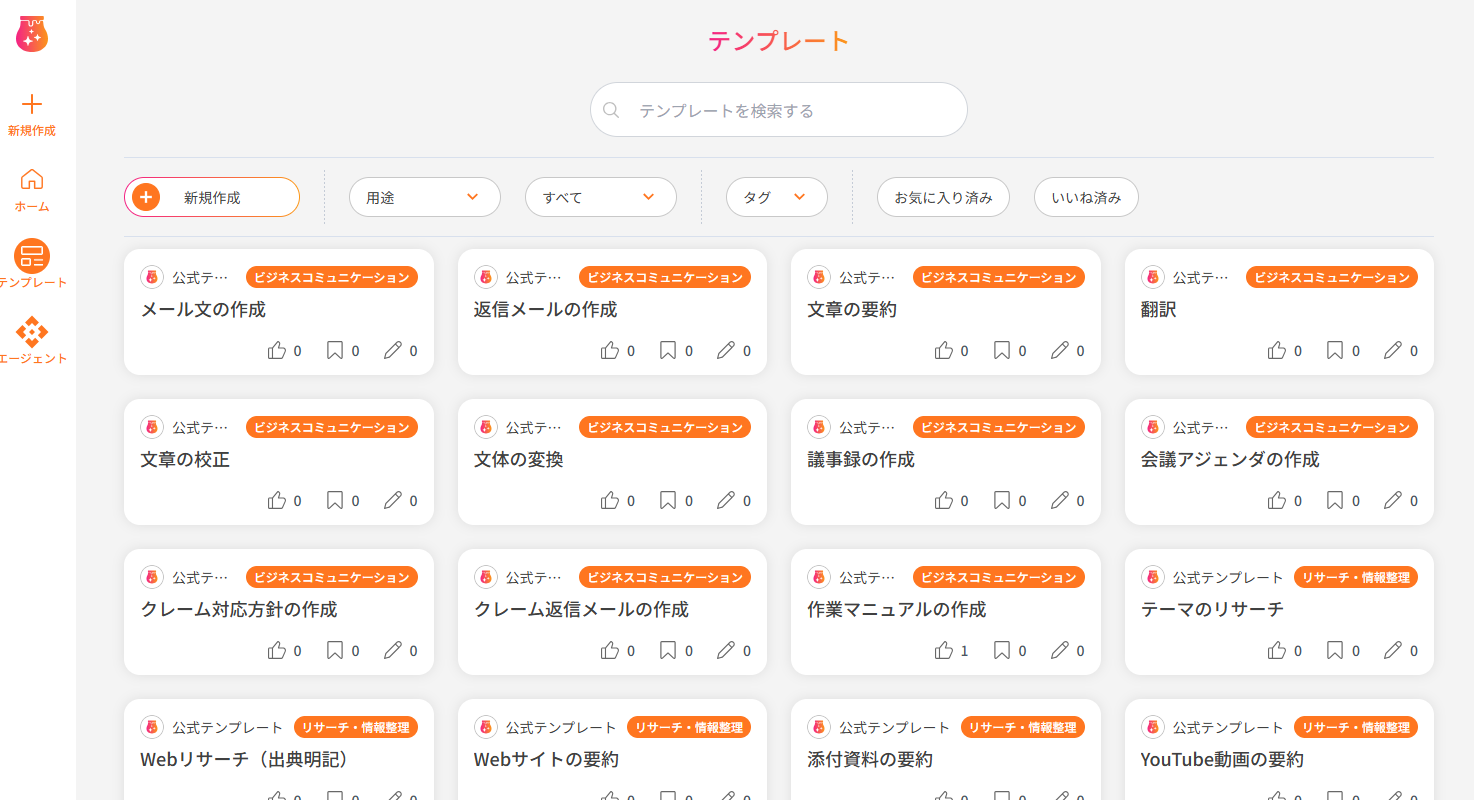Click the テンプレートを検索する search field
The image size is (1474, 800).
tap(778, 110)
